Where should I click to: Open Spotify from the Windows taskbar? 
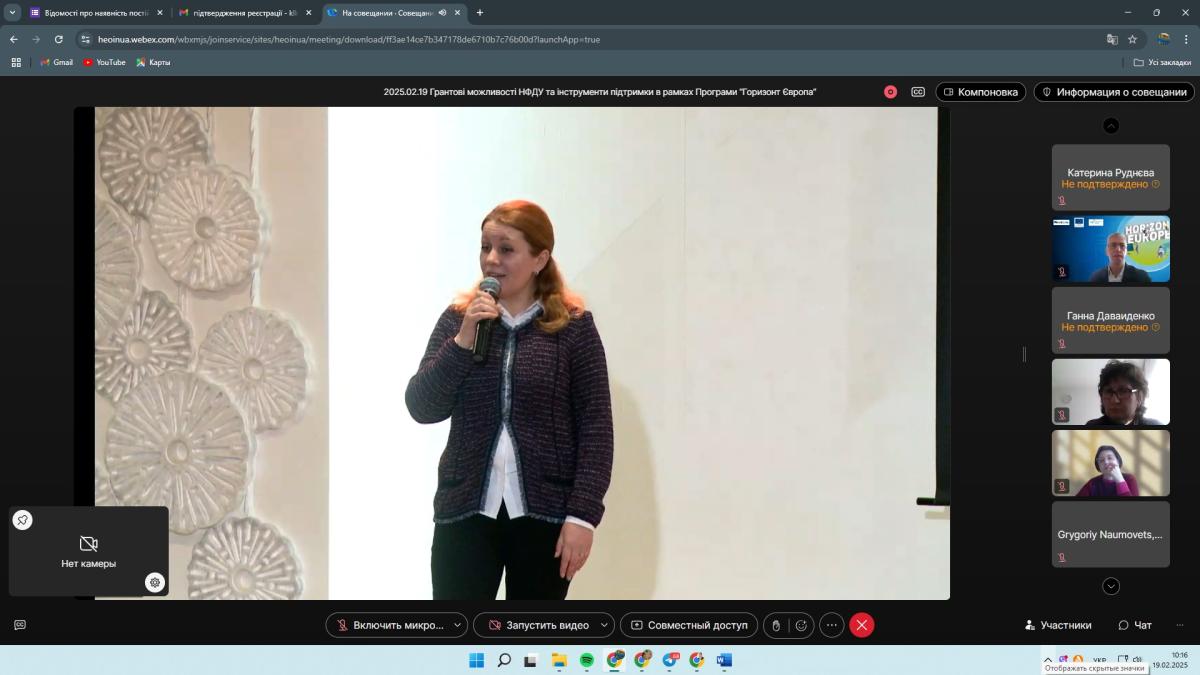coord(587,660)
